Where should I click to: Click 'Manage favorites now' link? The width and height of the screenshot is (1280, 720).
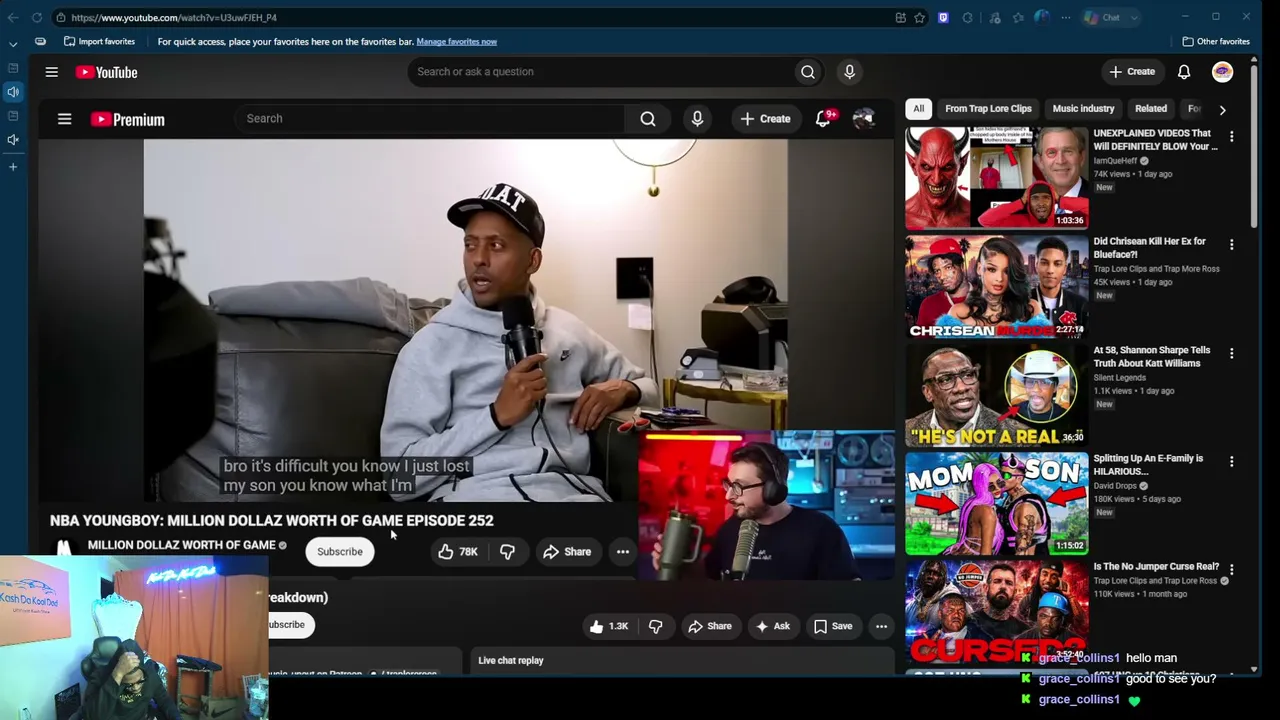[456, 42]
